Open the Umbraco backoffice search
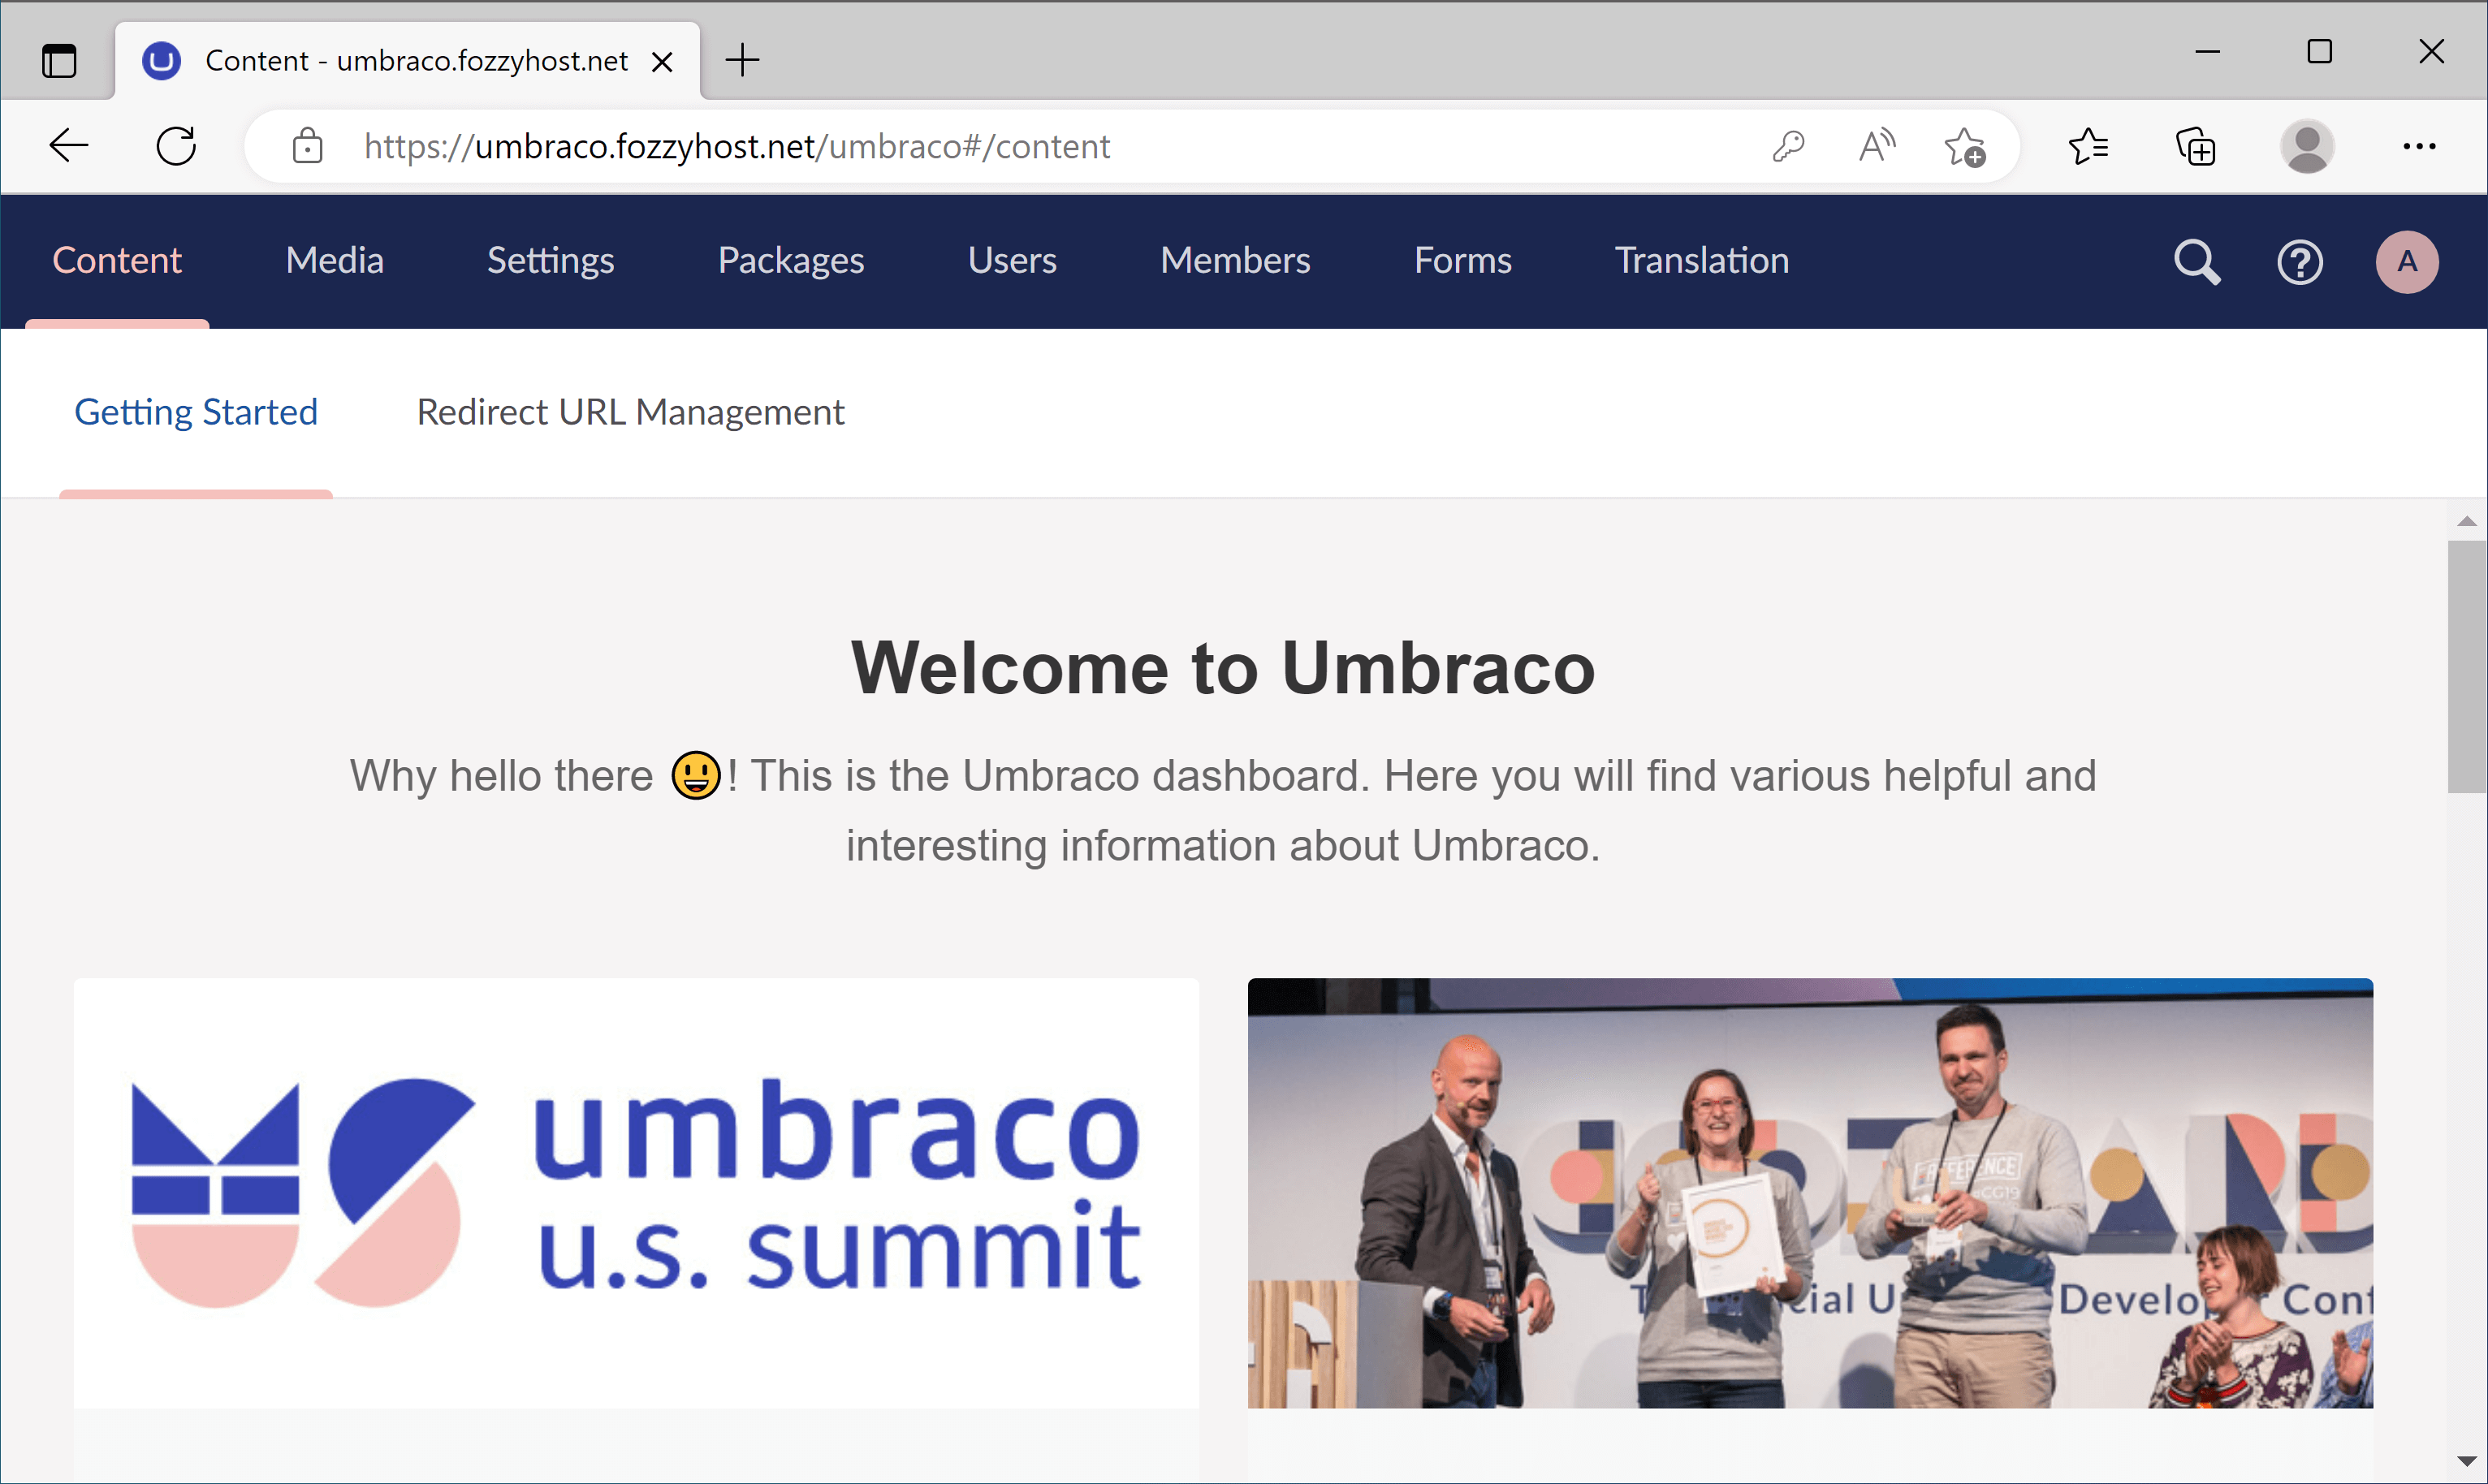This screenshot has height=1484, width=2488. point(2196,262)
